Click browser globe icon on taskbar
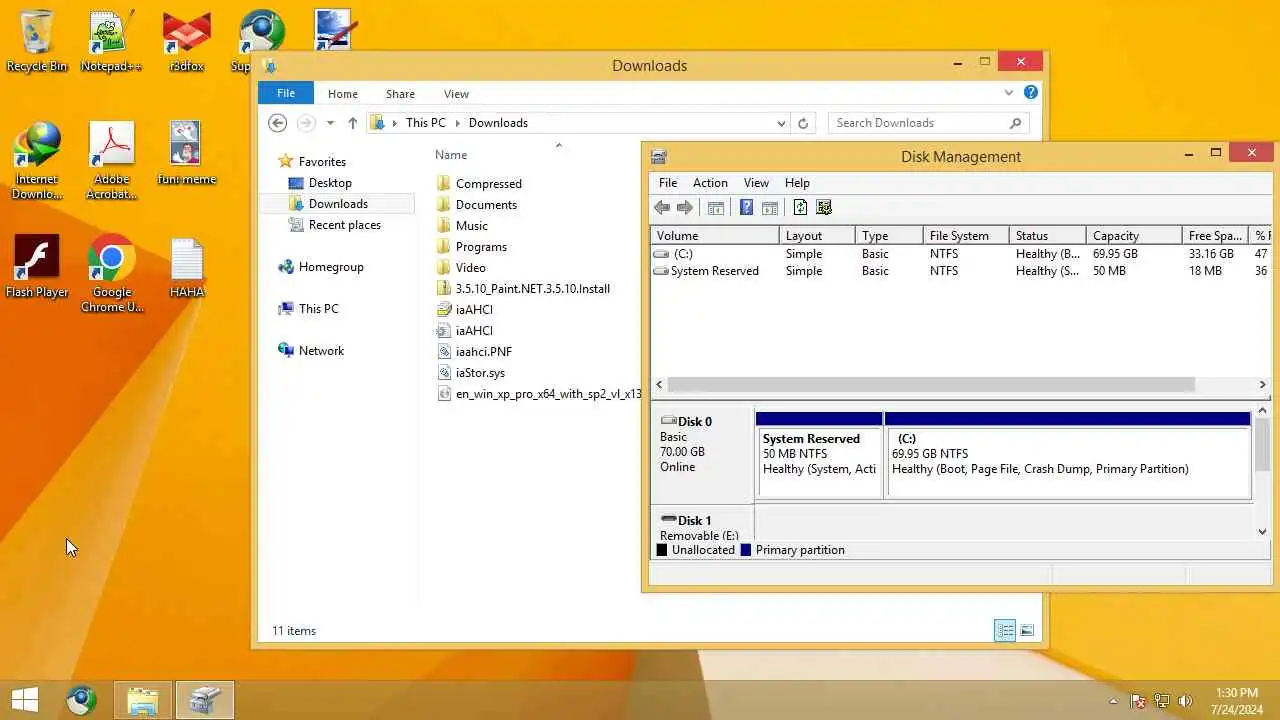 coord(81,700)
